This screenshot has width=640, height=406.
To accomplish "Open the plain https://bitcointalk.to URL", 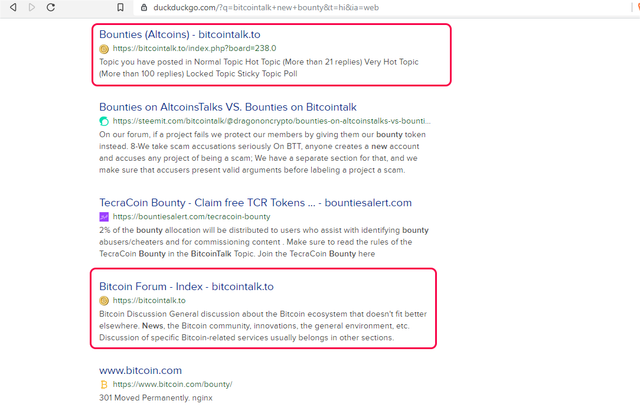I will pyautogui.click(x=149, y=300).
